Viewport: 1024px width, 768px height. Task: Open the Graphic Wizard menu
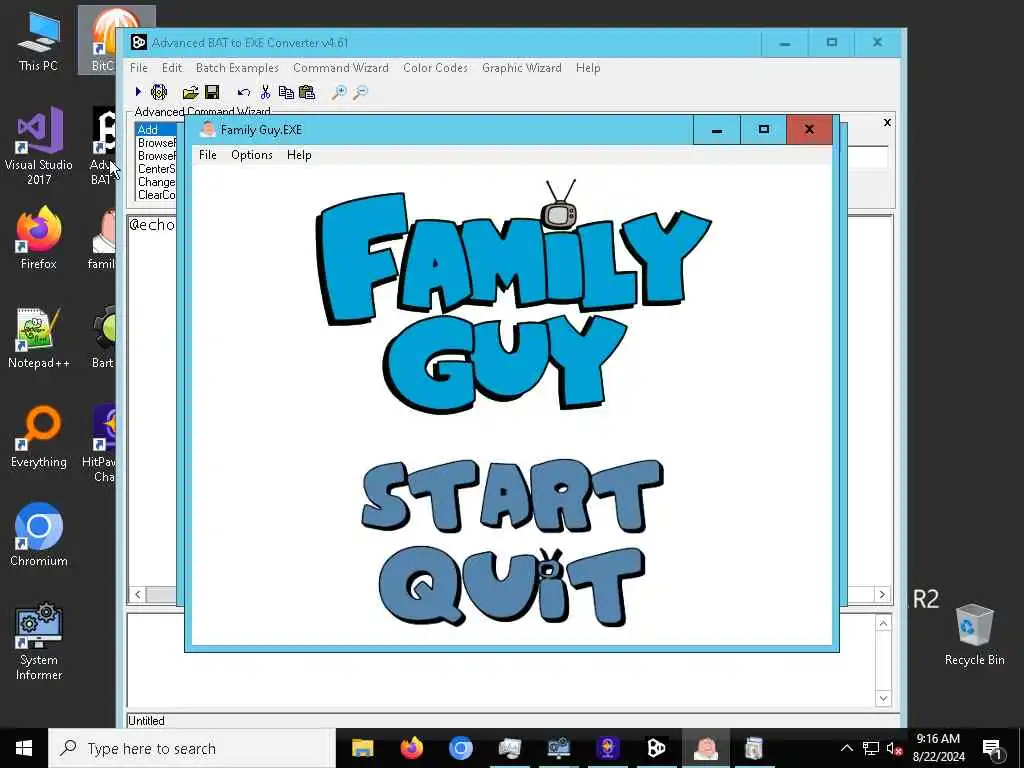click(x=522, y=68)
